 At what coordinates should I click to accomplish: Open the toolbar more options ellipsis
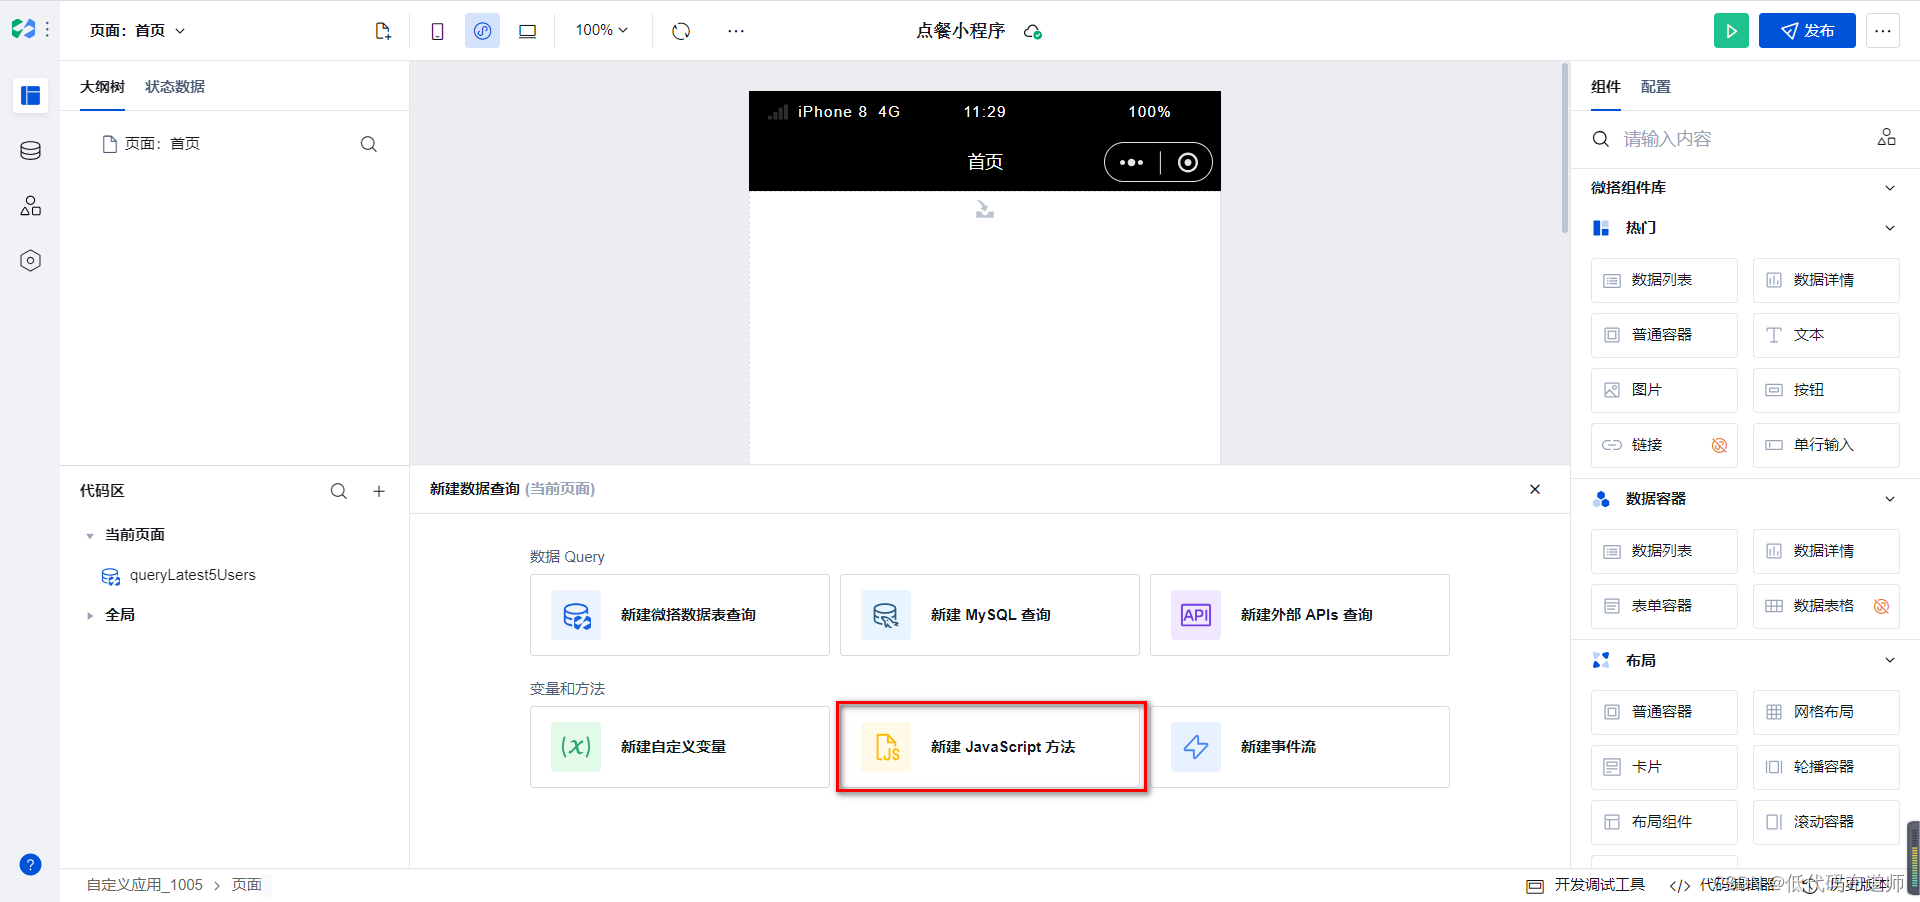coord(736,31)
